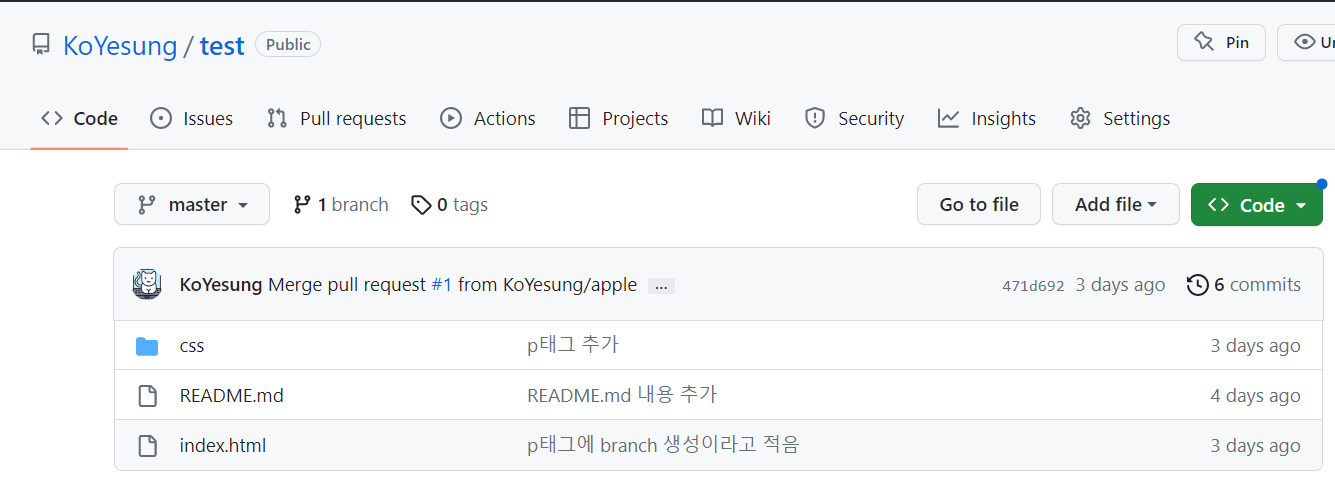Click index.html file icon

pos(147,446)
